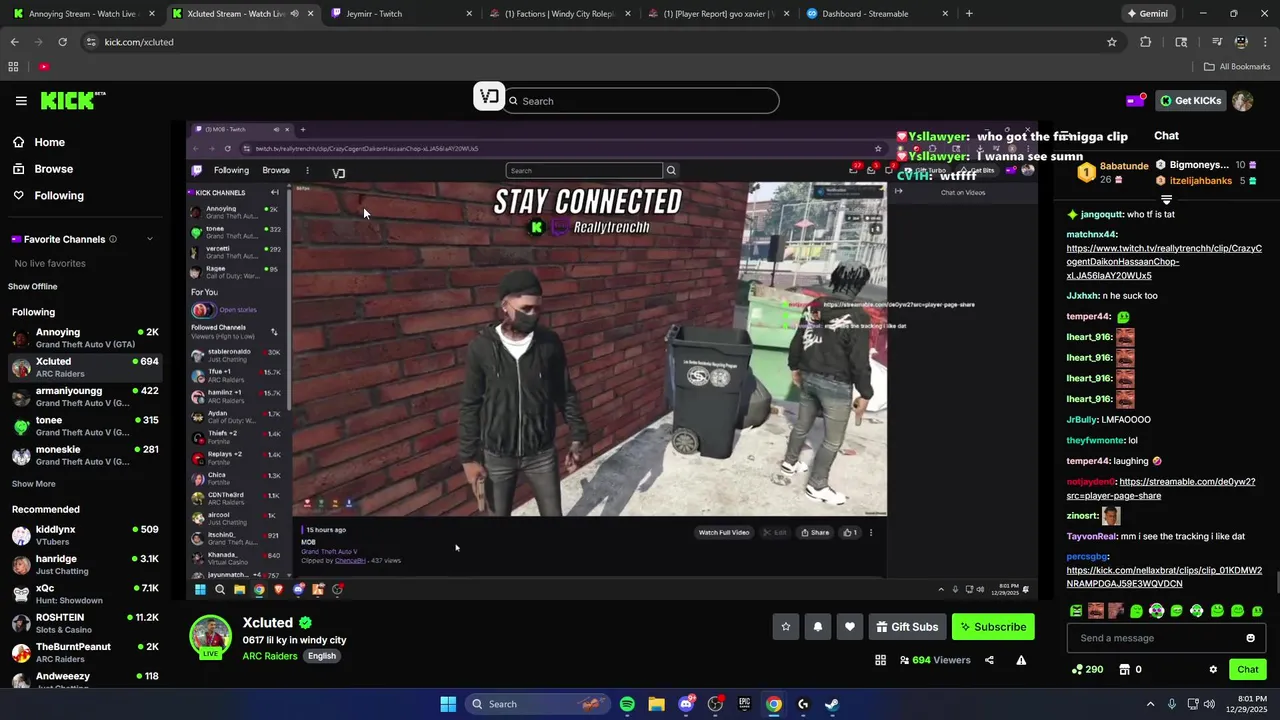This screenshot has height=720, width=1280.
Task: Open Following in the sidebar
Action: [x=59, y=196]
